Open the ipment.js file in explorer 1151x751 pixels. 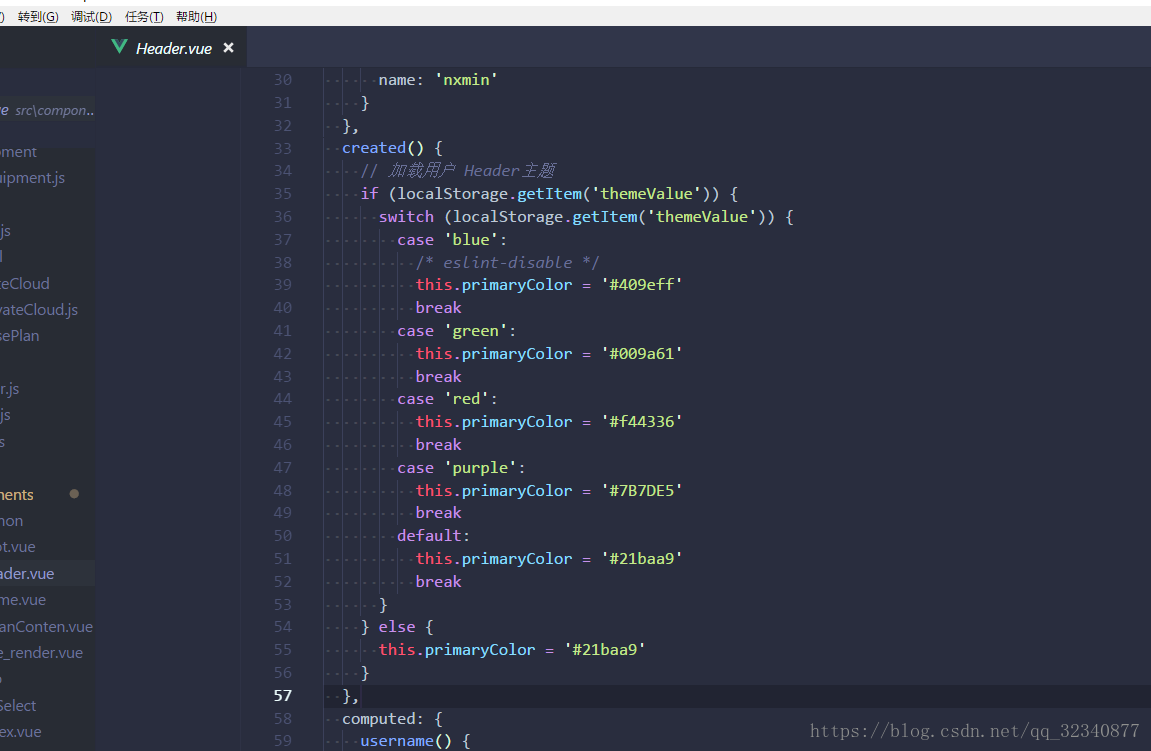click(x=32, y=178)
